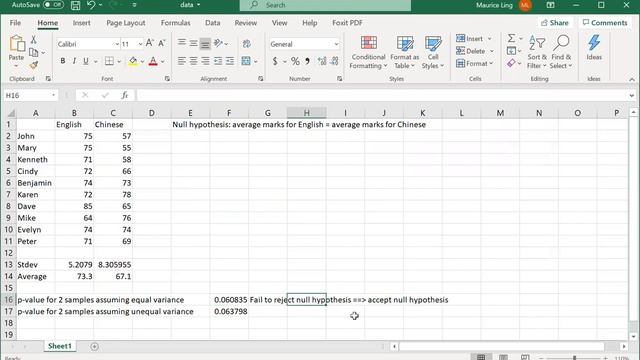Screen dimensions: 640x360
Task: Open the font size dropdown
Action: (140, 44)
